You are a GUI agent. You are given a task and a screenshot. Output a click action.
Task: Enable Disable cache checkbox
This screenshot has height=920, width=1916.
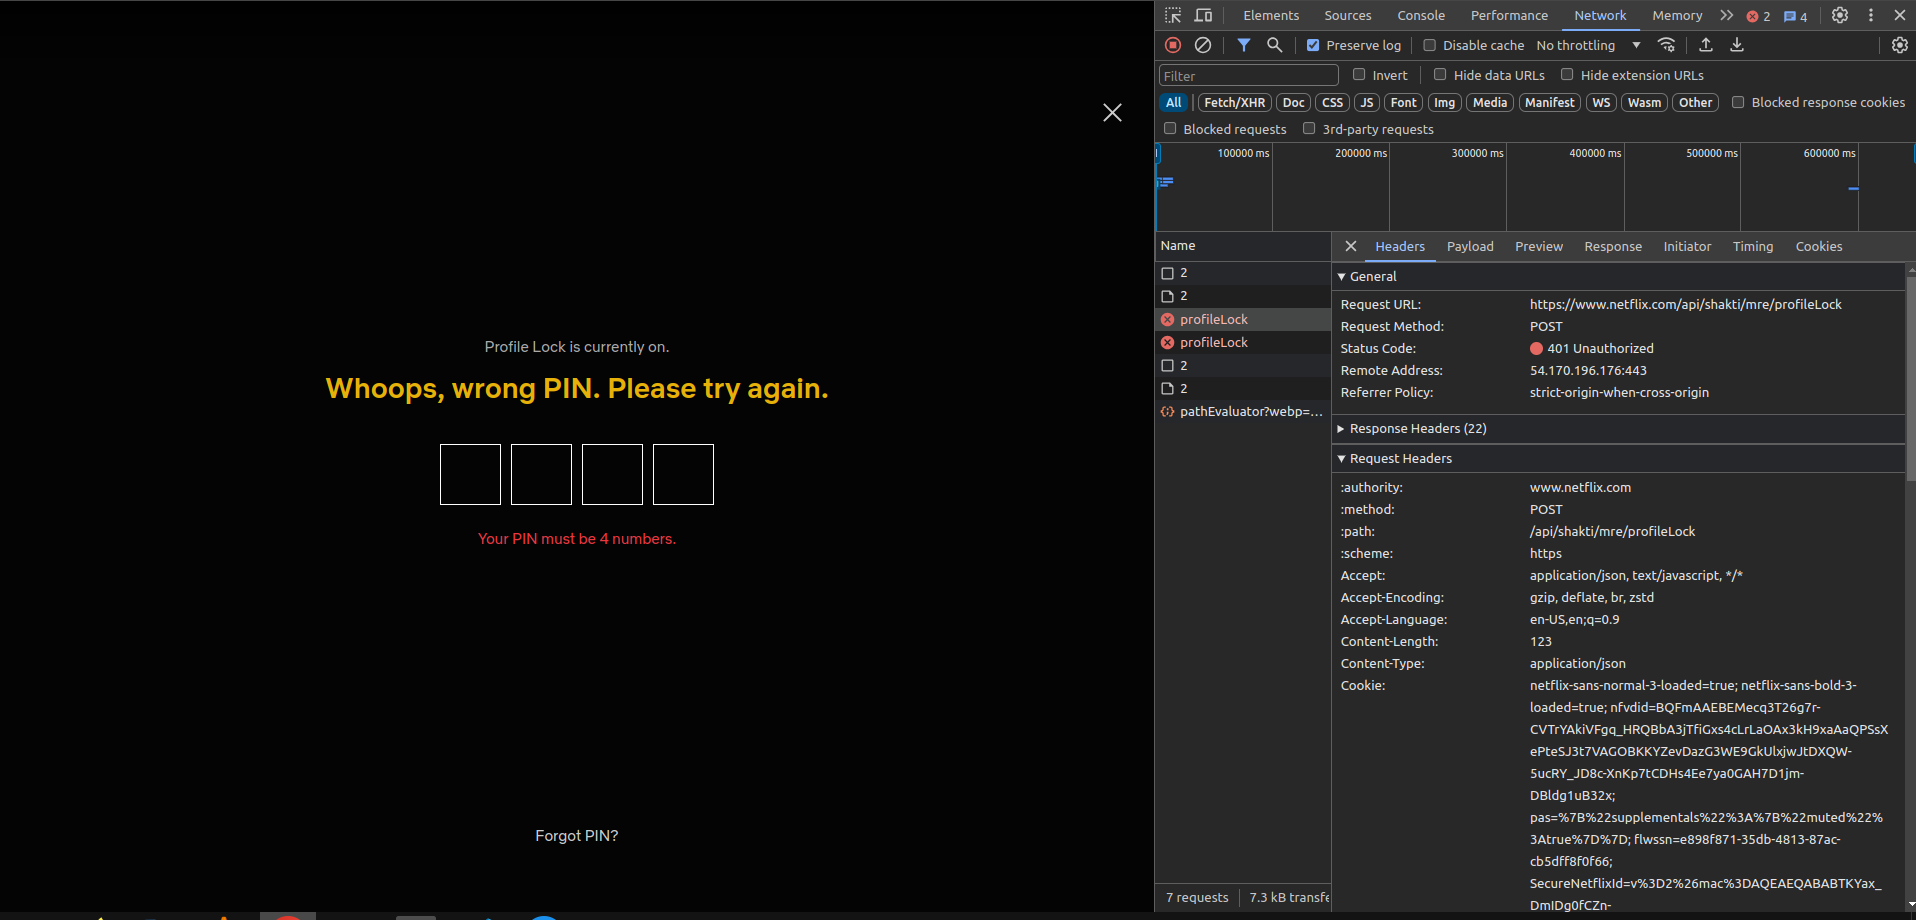1430,45
